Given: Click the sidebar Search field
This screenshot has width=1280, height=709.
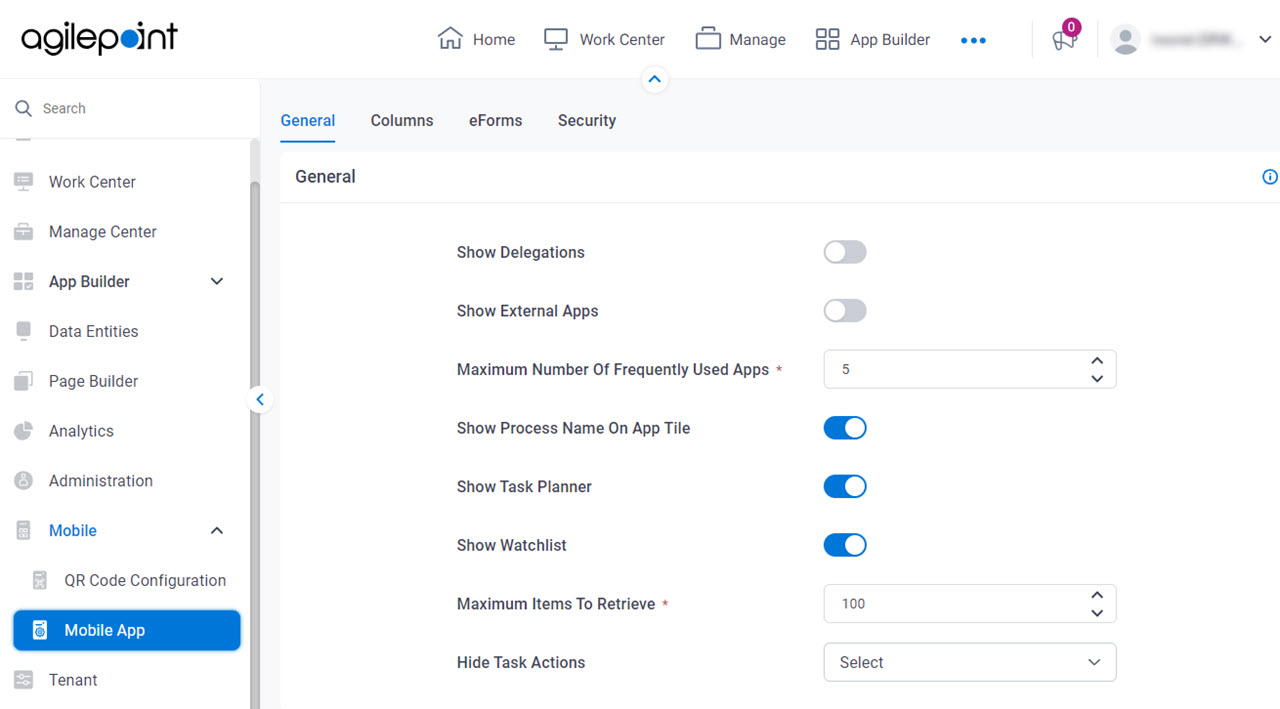Looking at the screenshot, I should tap(130, 108).
